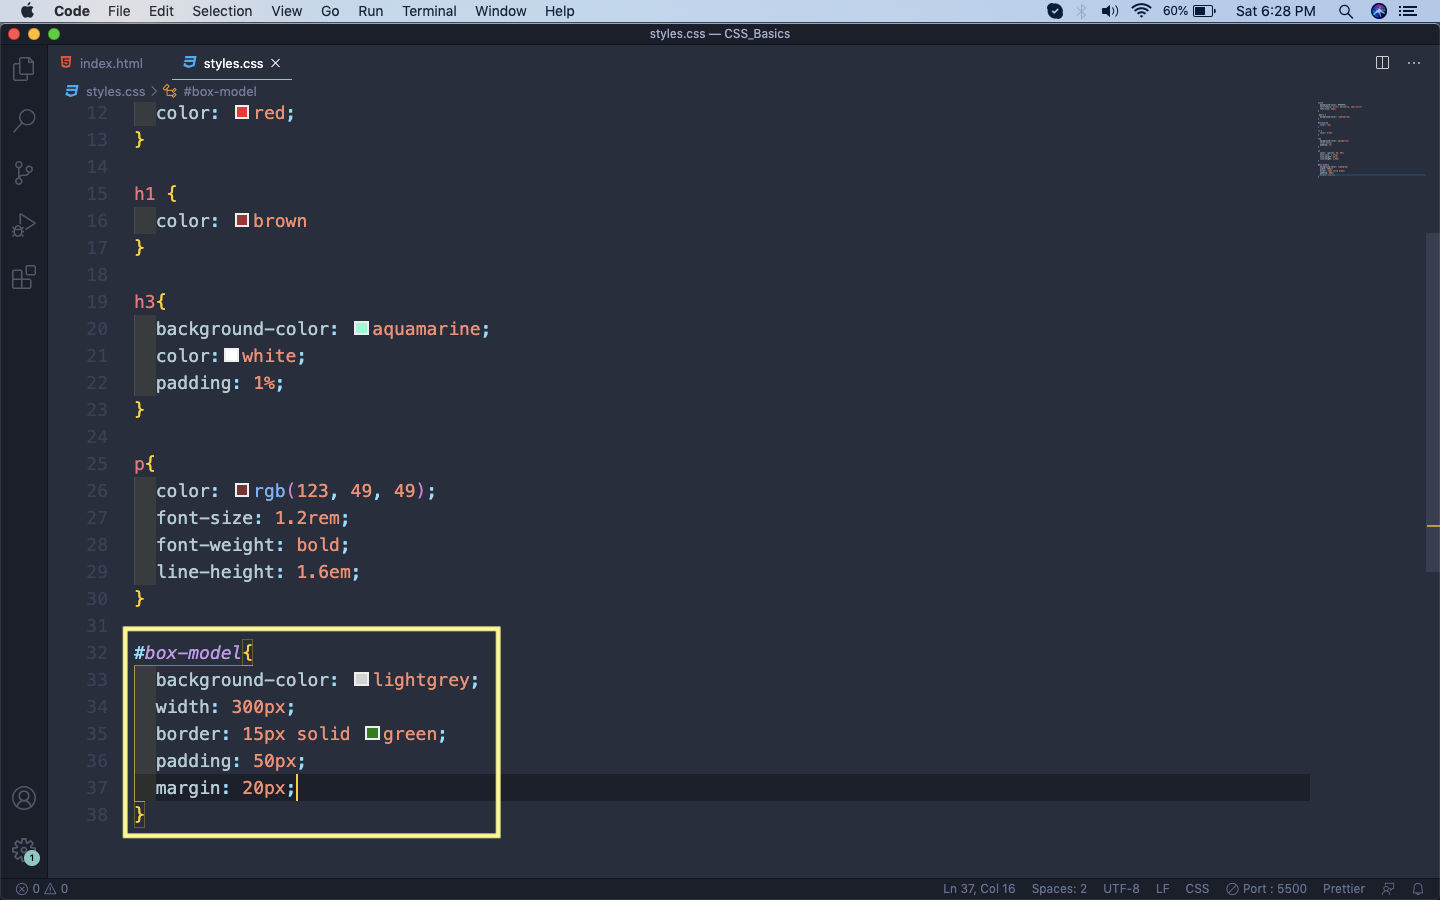Click the Split Editor Right icon
This screenshot has width=1440, height=900.
coord(1382,63)
